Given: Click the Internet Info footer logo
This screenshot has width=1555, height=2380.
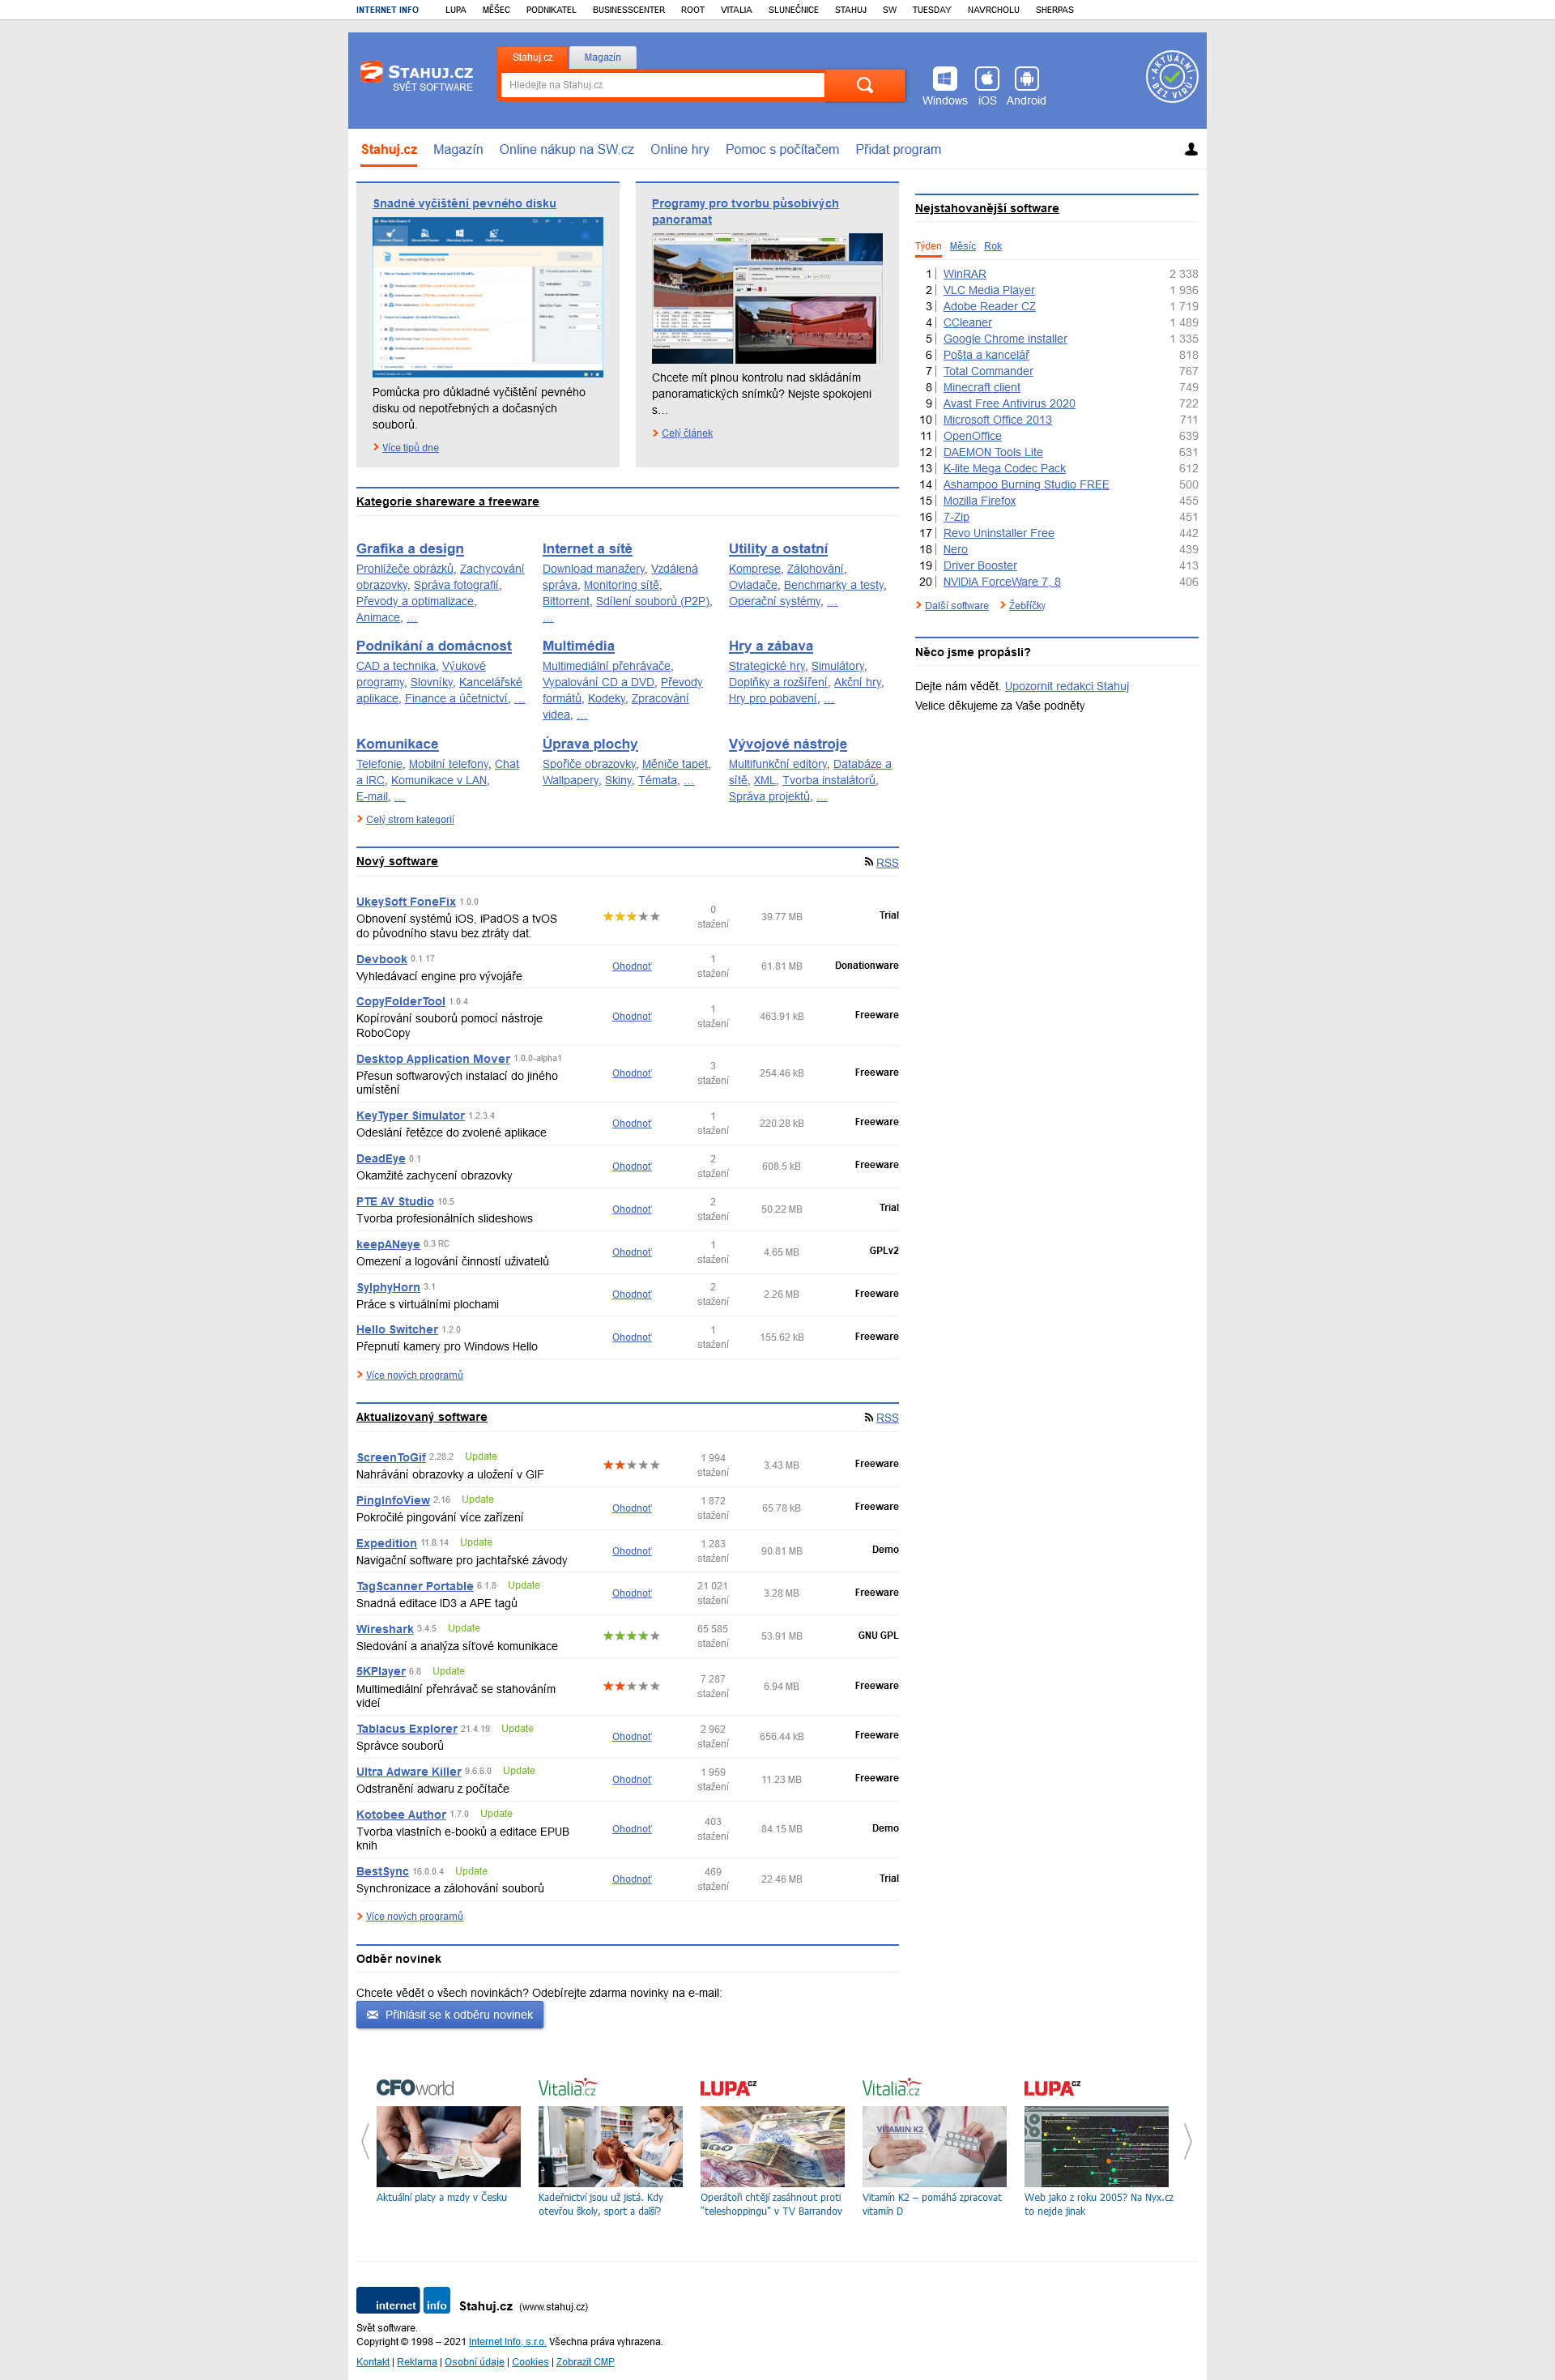Looking at the screenshot, I should point(403,2300).
